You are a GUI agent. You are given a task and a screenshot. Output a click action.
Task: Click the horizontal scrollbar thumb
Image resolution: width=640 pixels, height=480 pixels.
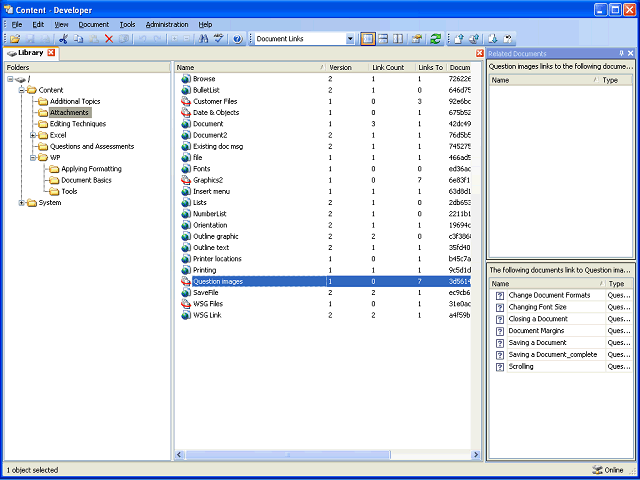click(288, 454)
